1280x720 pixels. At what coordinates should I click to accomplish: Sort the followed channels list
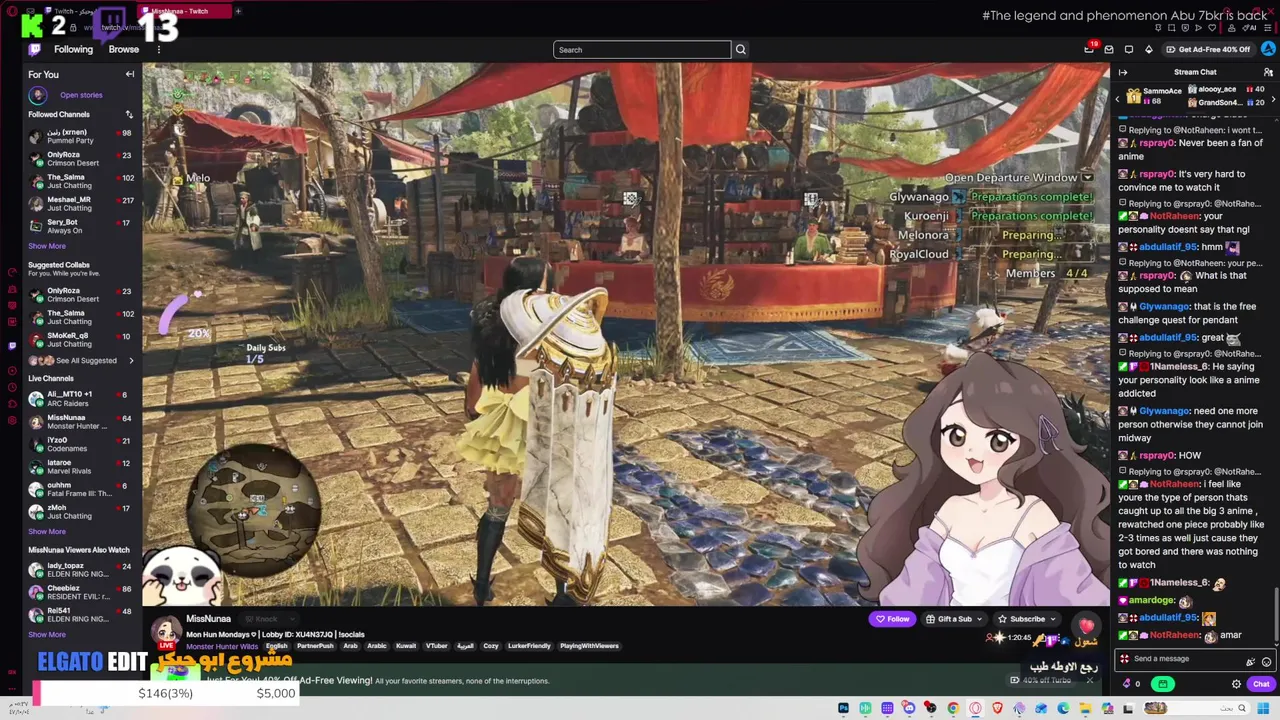[x=129, y=114]
